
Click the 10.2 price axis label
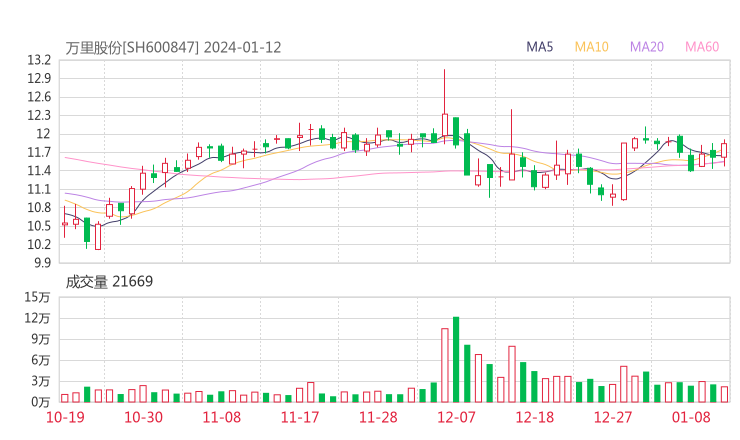pos(39,245)
